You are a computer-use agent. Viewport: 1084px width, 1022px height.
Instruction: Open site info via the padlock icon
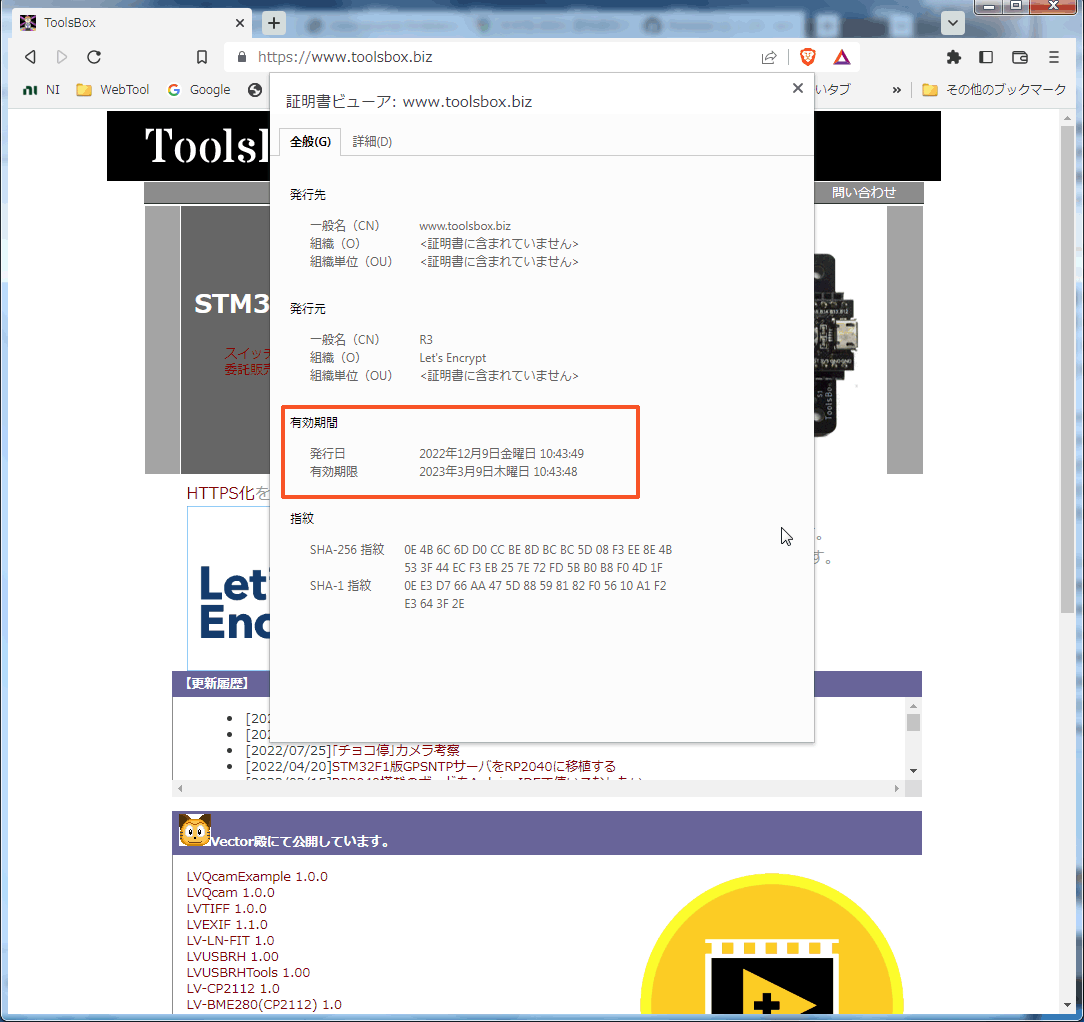[241, 57]
